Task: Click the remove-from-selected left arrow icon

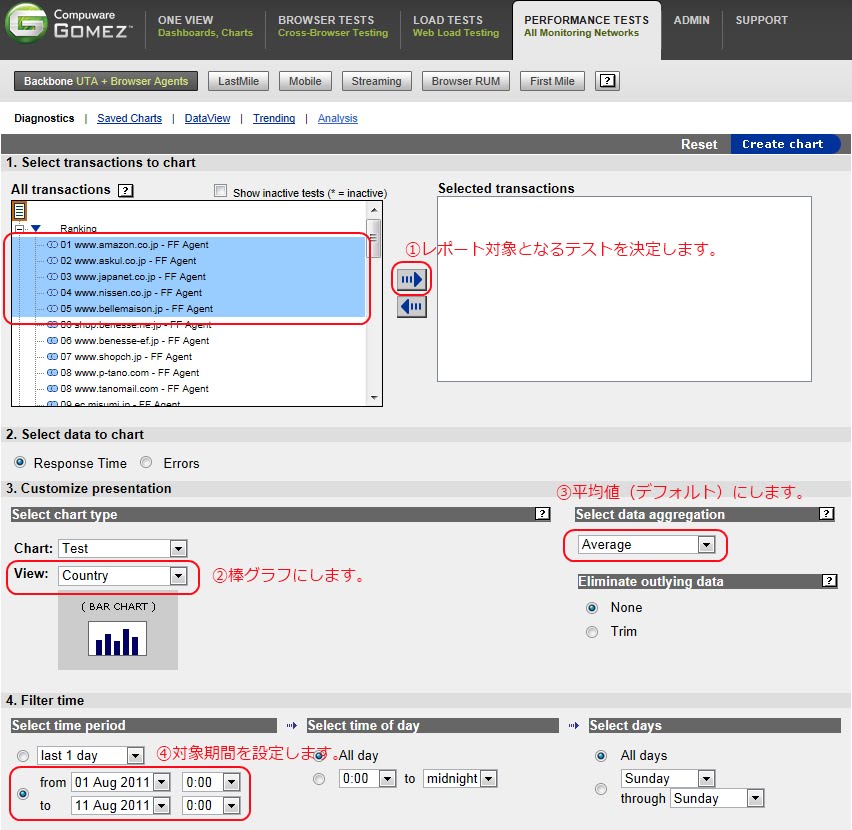Action: pyautogui.click(x=411, y=306)
